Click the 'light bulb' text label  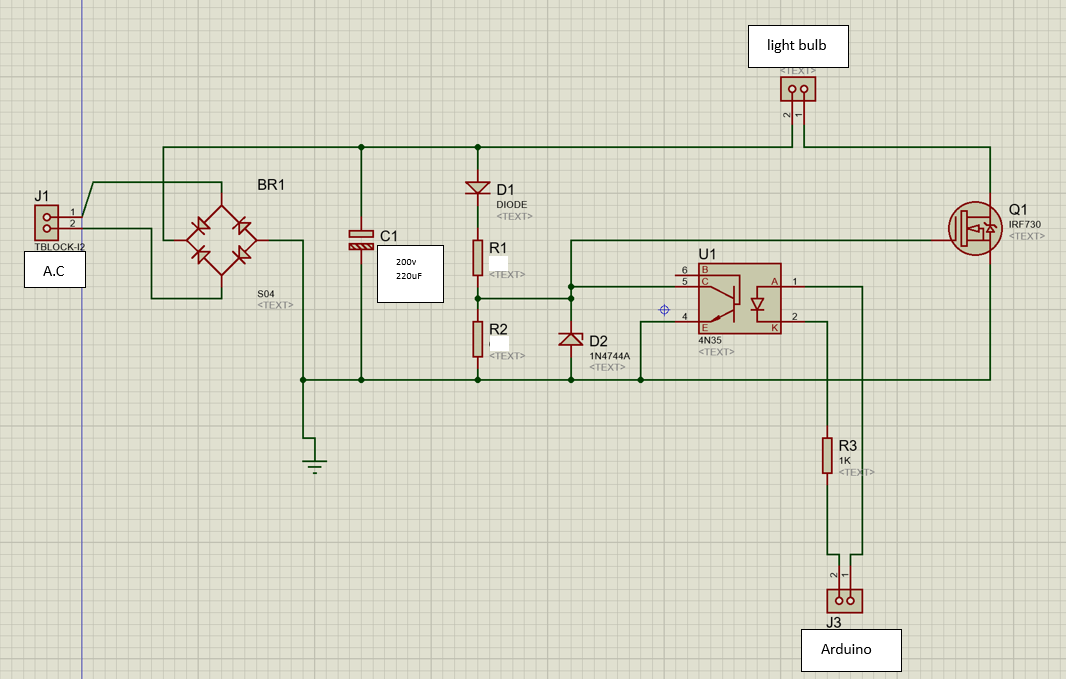coord(797,45)
